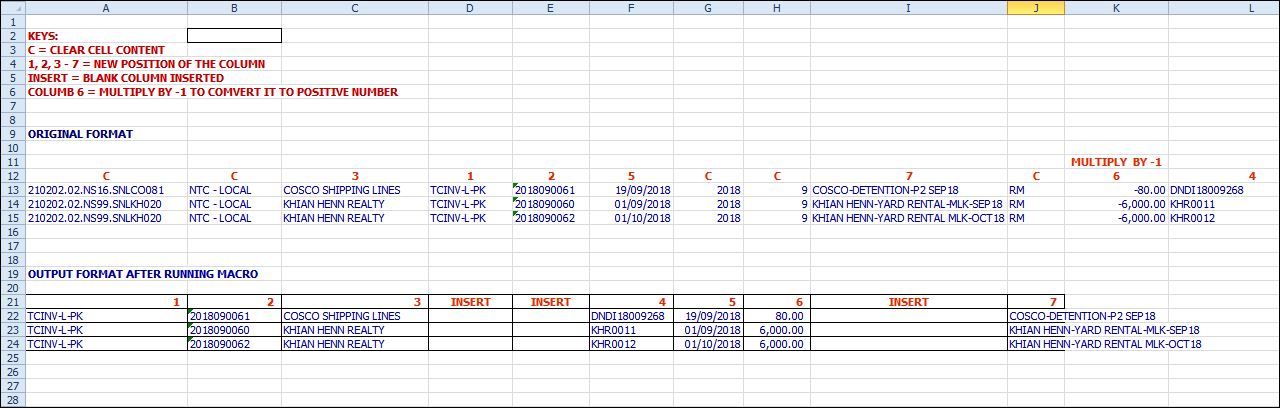Viewport: 1280px width, 408px height.
Task: Select column header C
Action: pyautogui.click(x=354, y=7)
